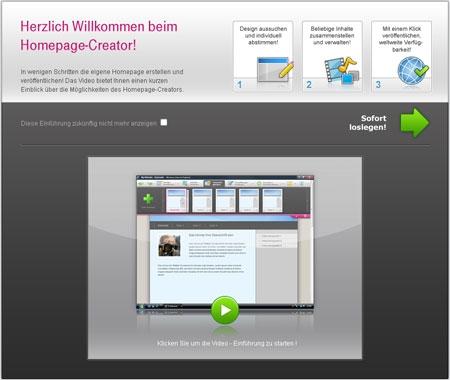The width and height of the screenshot is (450, 380).
Task: Click the number 3 on third step card
Action: tap(378, 85)
